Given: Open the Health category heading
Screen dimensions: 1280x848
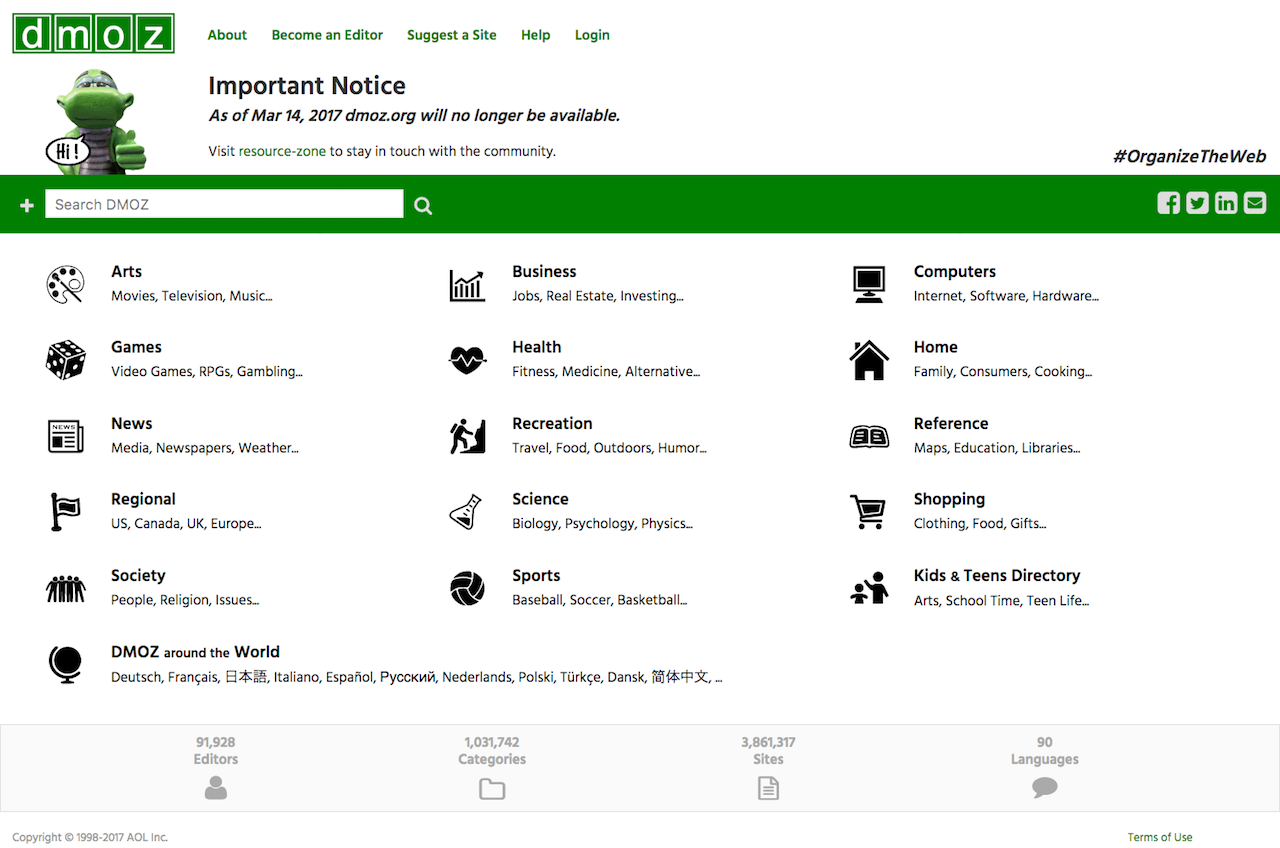Looking at the screenshot, I should (x=537, y=347).
